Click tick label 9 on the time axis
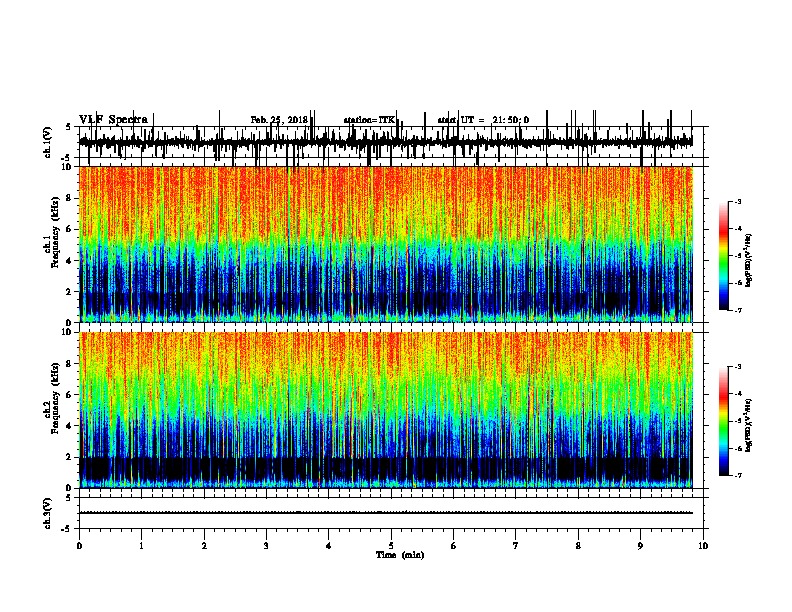Screen dimensions: 792x612 point(640,546)
